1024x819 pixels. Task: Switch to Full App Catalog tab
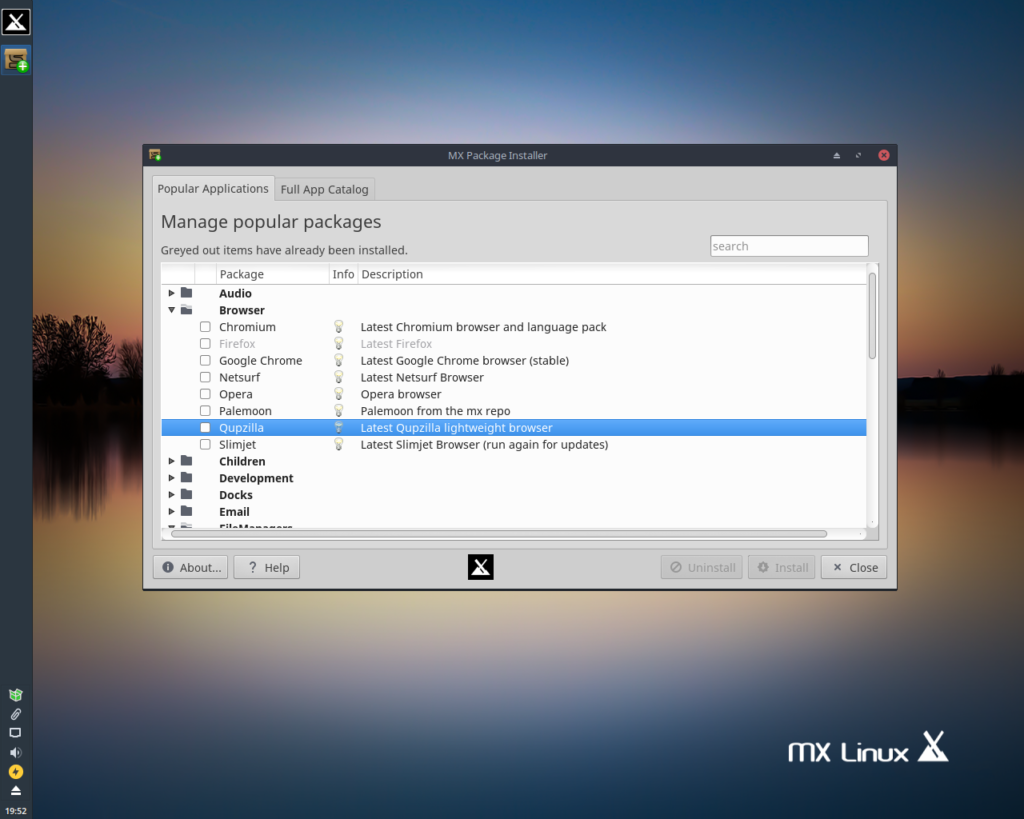(x=325, y=189)
